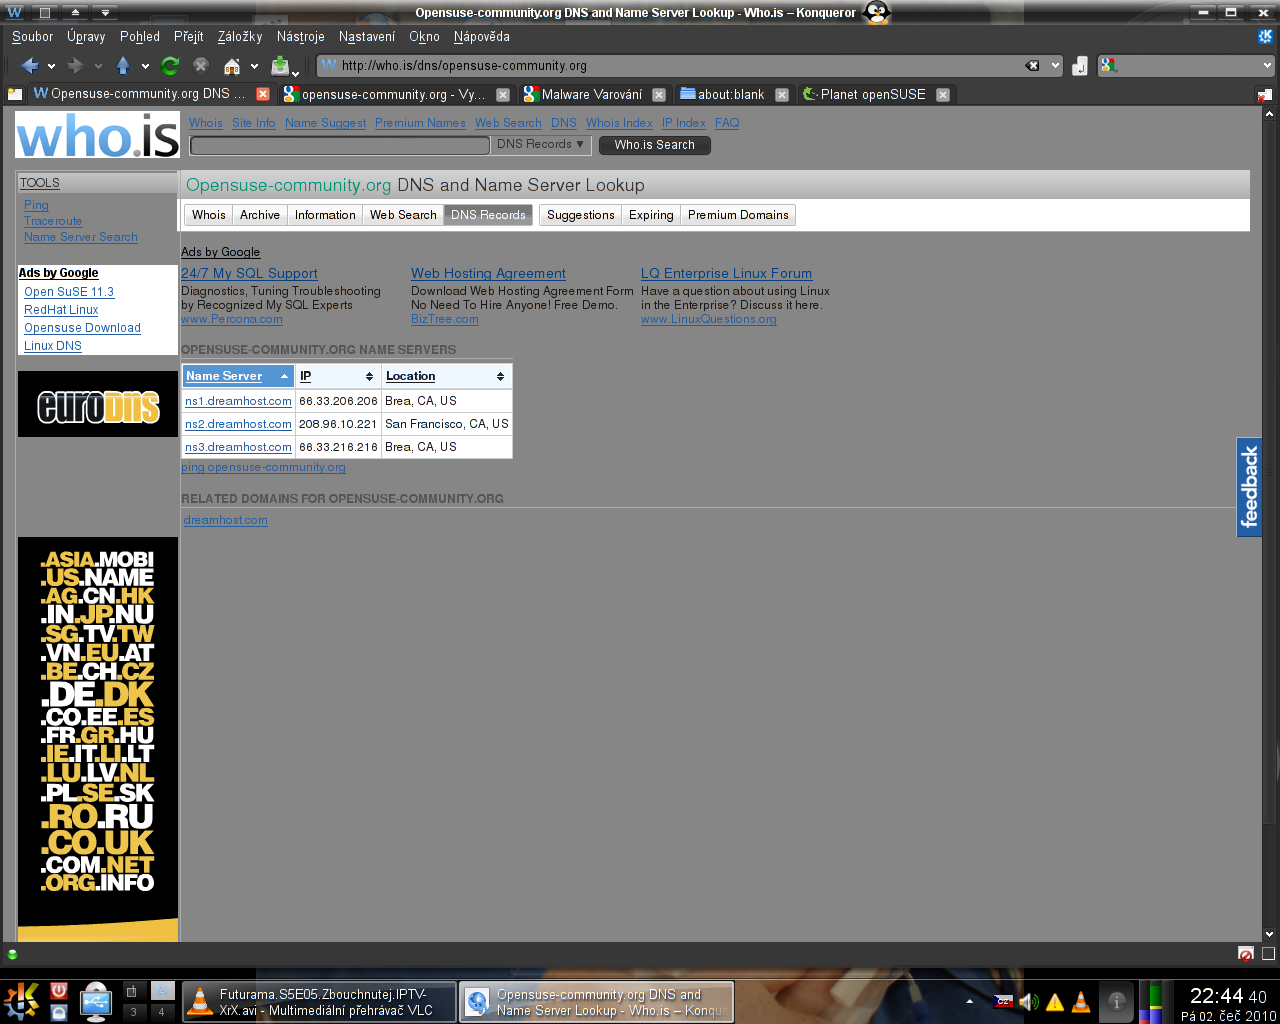Go up one level with Up arrow
1280x1024 pixels.
123,66
